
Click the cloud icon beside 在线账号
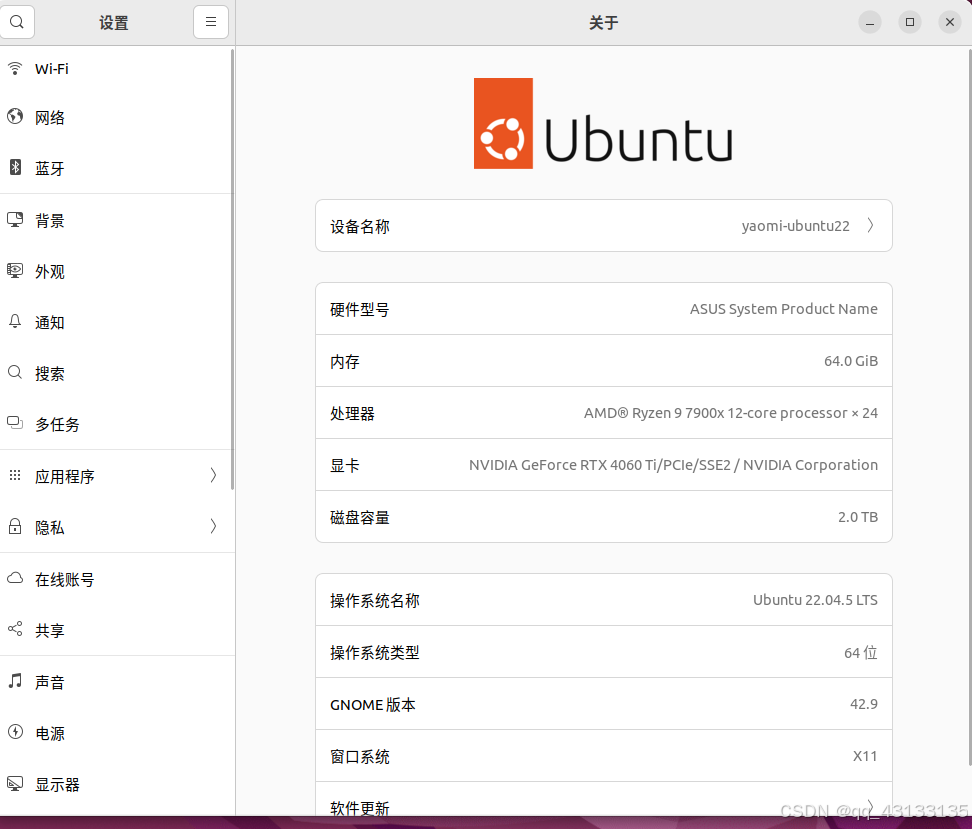(15, 579)
